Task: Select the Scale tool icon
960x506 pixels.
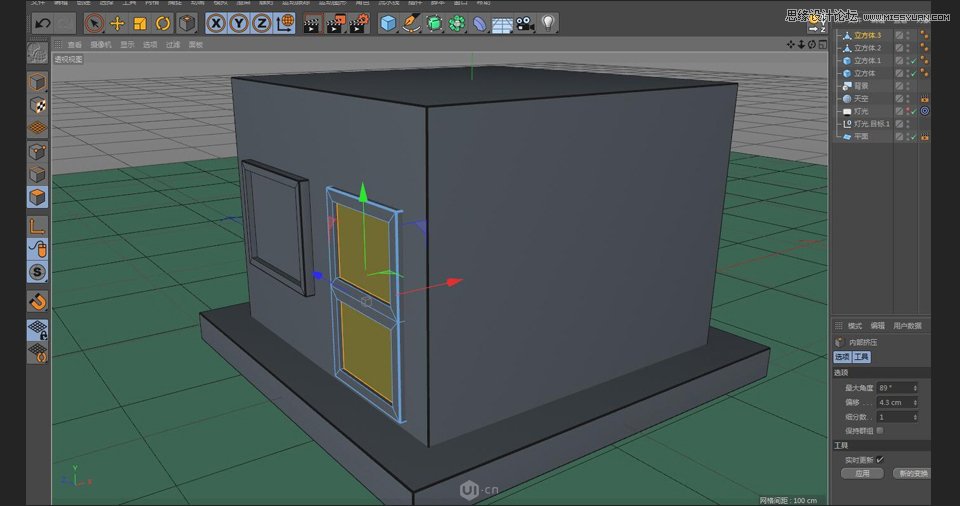Action: tap(140, 24)
